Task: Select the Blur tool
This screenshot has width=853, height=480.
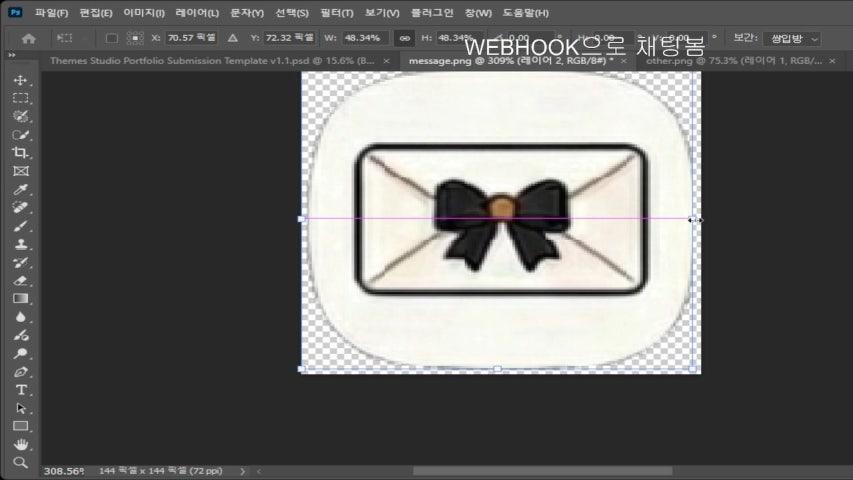Action: 21,317
